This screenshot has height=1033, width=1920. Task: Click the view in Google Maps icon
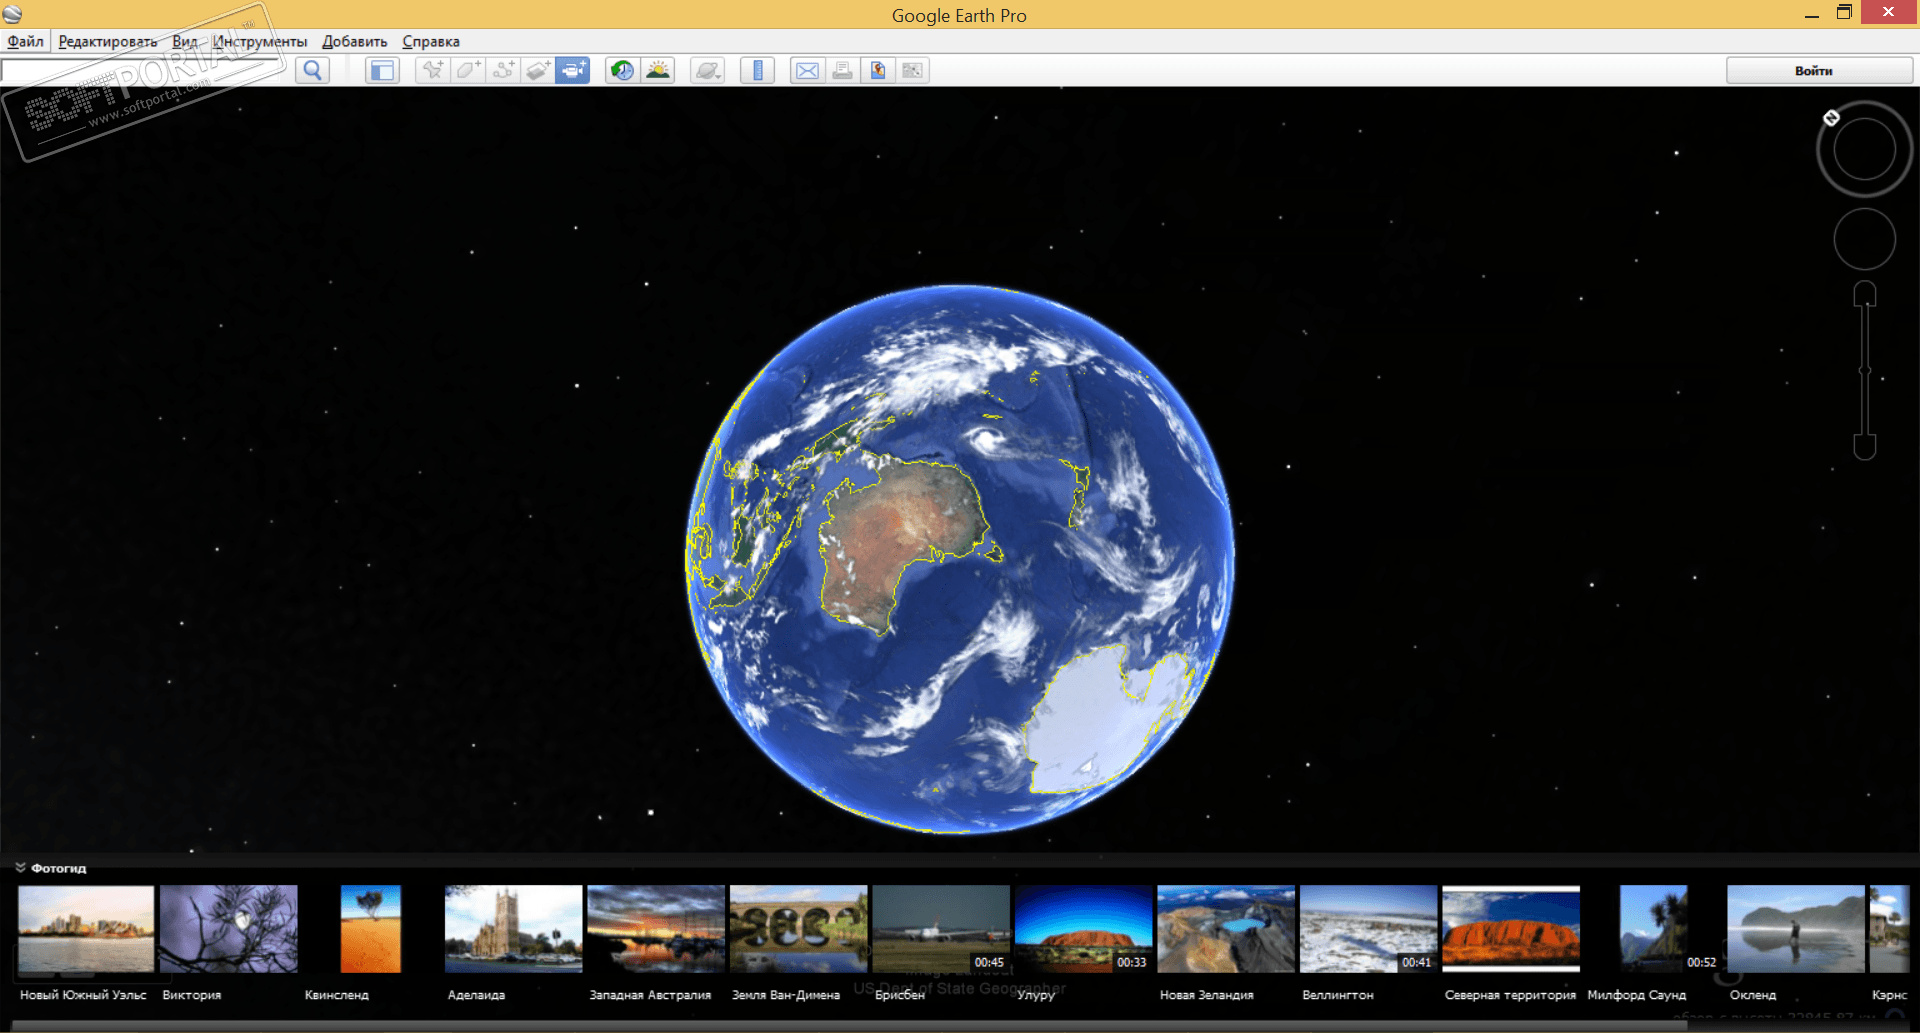(x=912, y=70)
